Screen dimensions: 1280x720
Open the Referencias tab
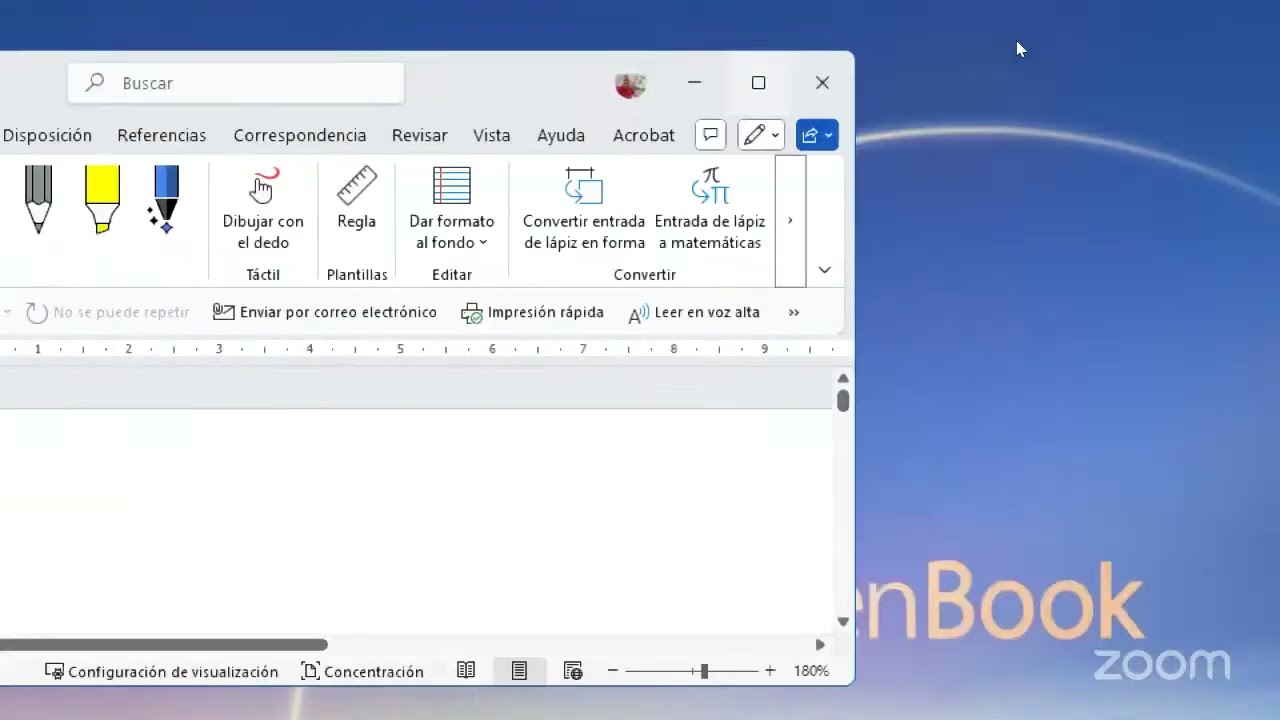point(162,135)
